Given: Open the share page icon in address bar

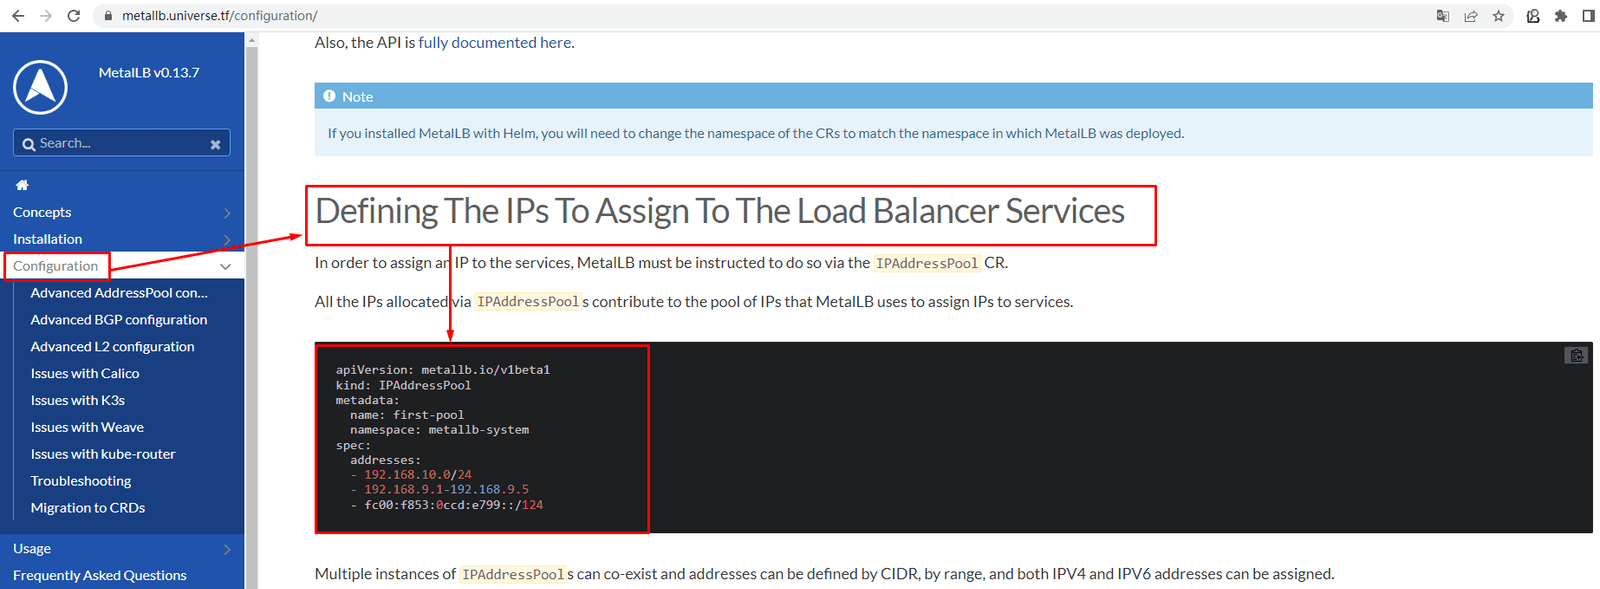Looking at the screenshot, I should click(x=1471, y=16).
